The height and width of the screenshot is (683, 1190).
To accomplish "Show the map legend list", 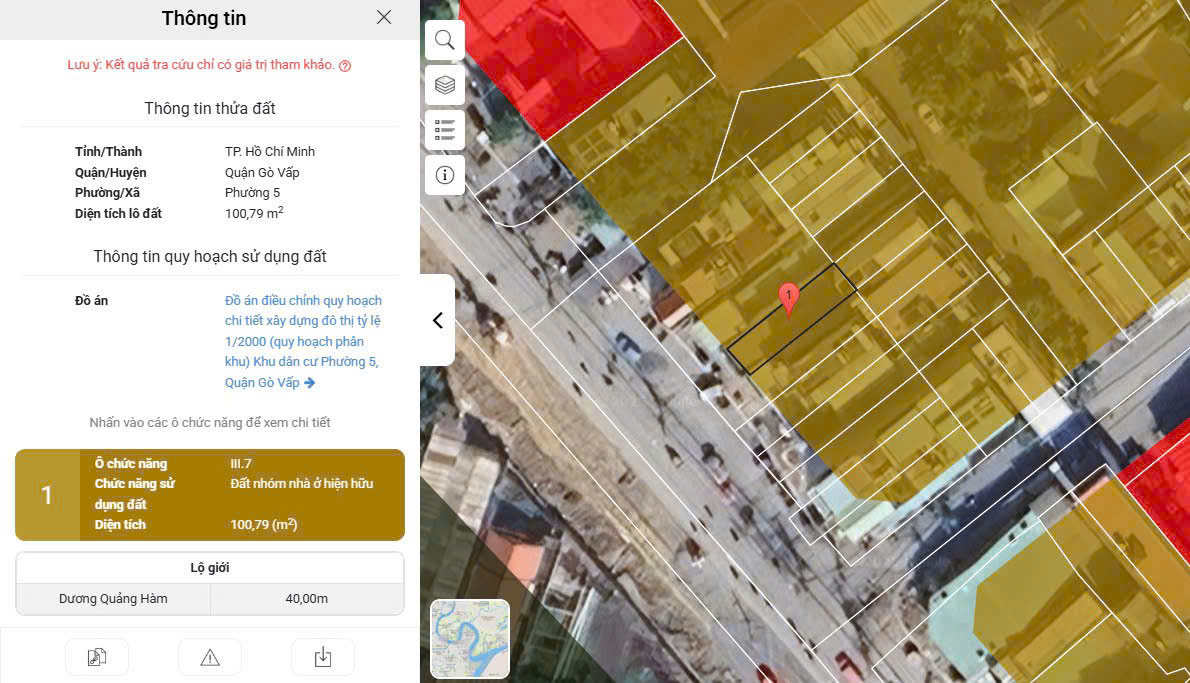I will tap(444, 130).
